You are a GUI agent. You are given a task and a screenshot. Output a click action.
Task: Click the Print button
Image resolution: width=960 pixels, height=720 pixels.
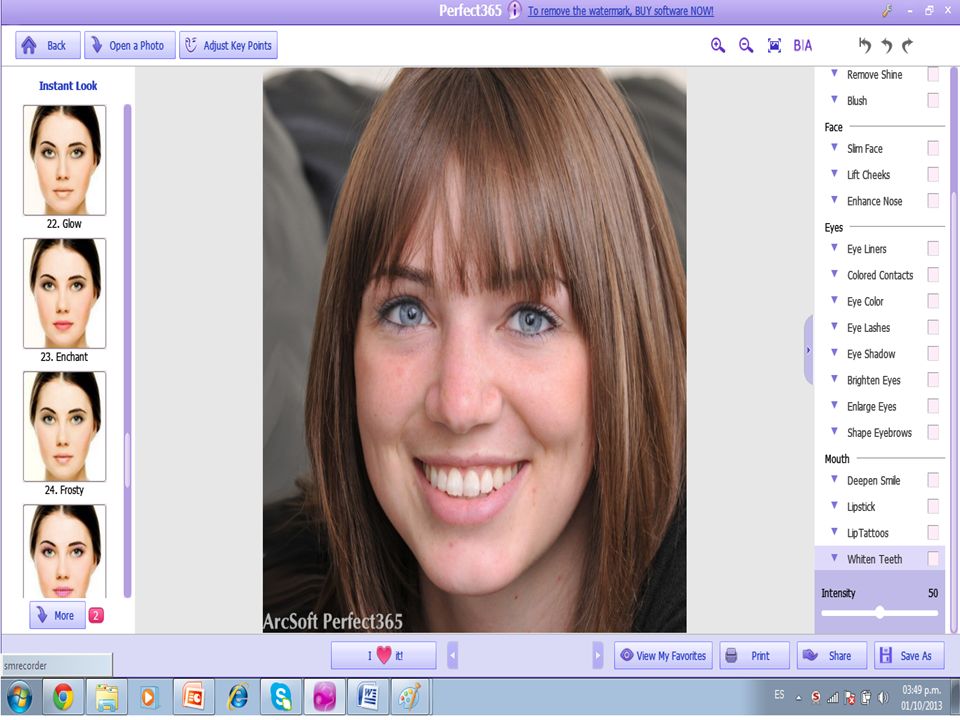click(x=755, y=656)
